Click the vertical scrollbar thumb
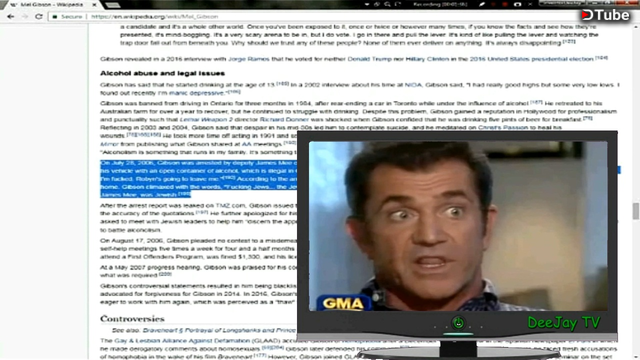This screenshot has width=640, height=360. 636,211
